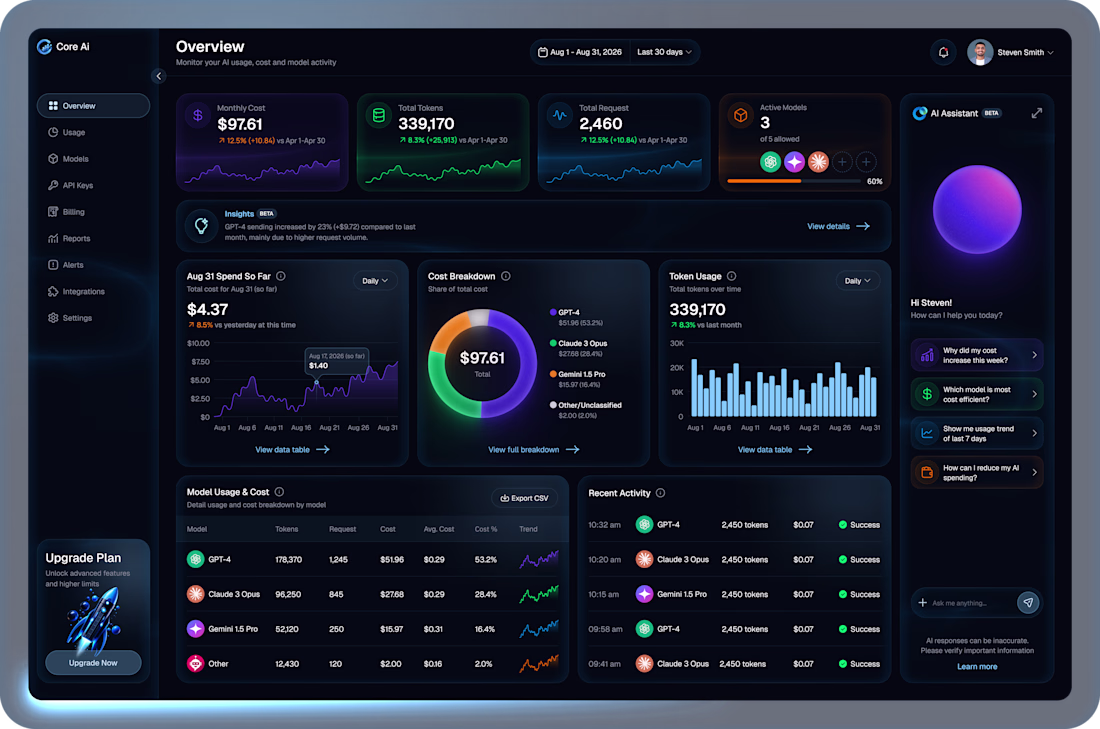The width and height of the screenshot is (1100, 729).
Task: Open info tooltip for Model Usage & Cost
Action: coord(279,492)
